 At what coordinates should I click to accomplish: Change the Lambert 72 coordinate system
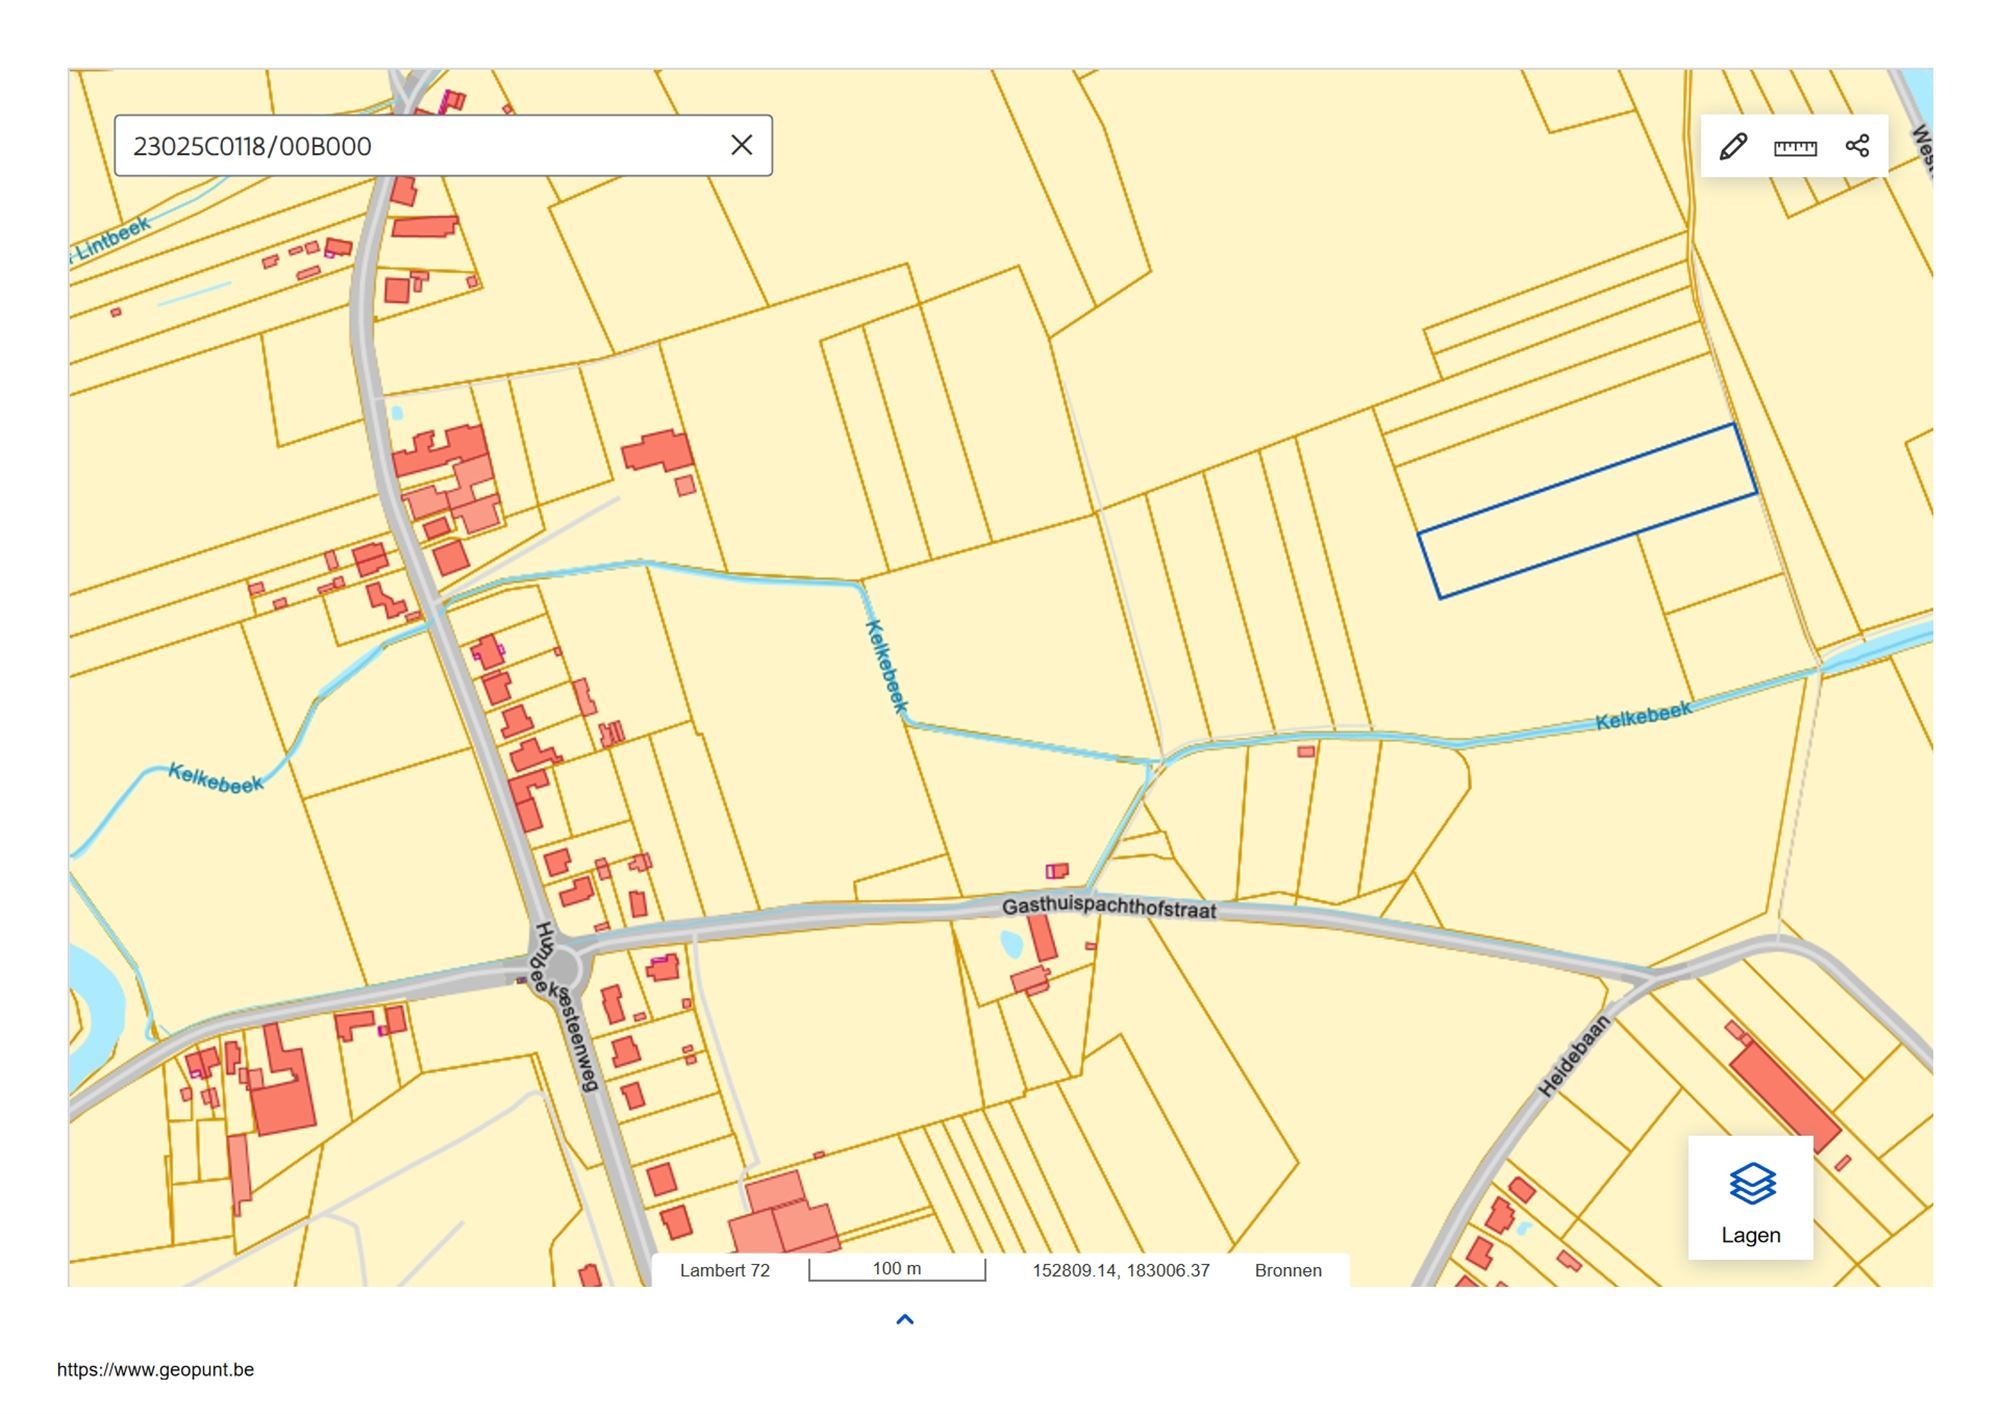725,1270
